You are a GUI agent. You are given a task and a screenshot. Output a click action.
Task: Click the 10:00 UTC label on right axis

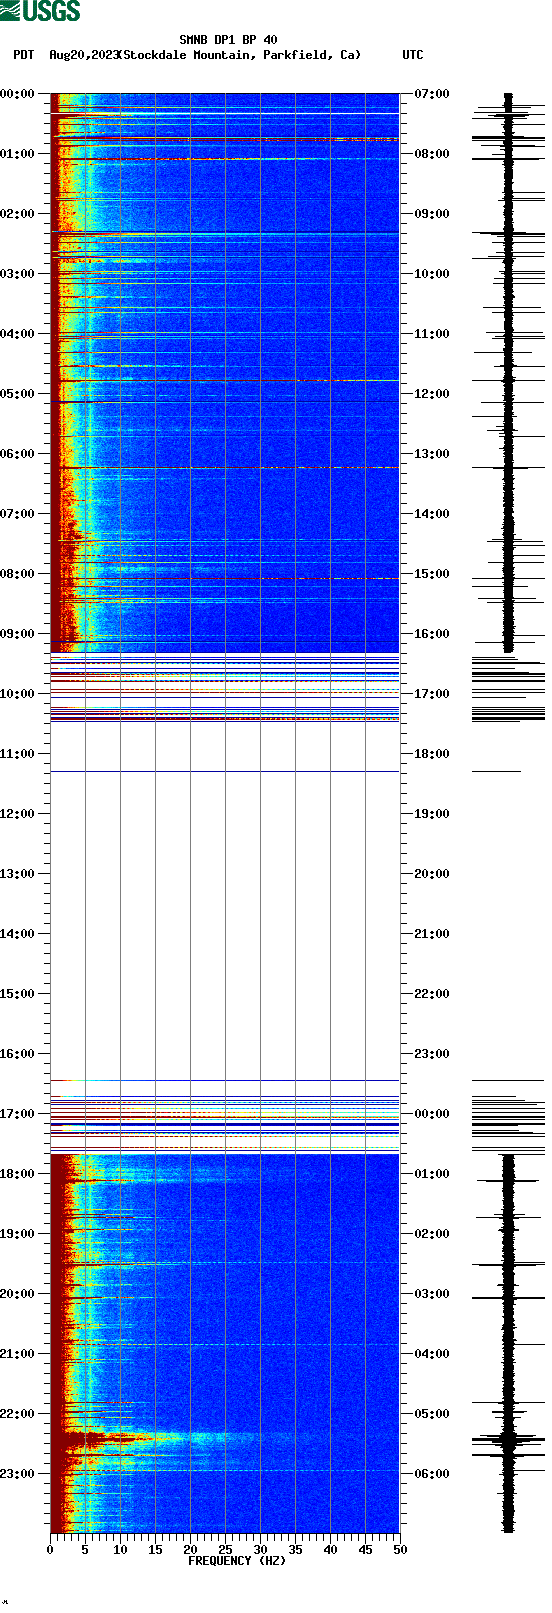coord(432,274)
